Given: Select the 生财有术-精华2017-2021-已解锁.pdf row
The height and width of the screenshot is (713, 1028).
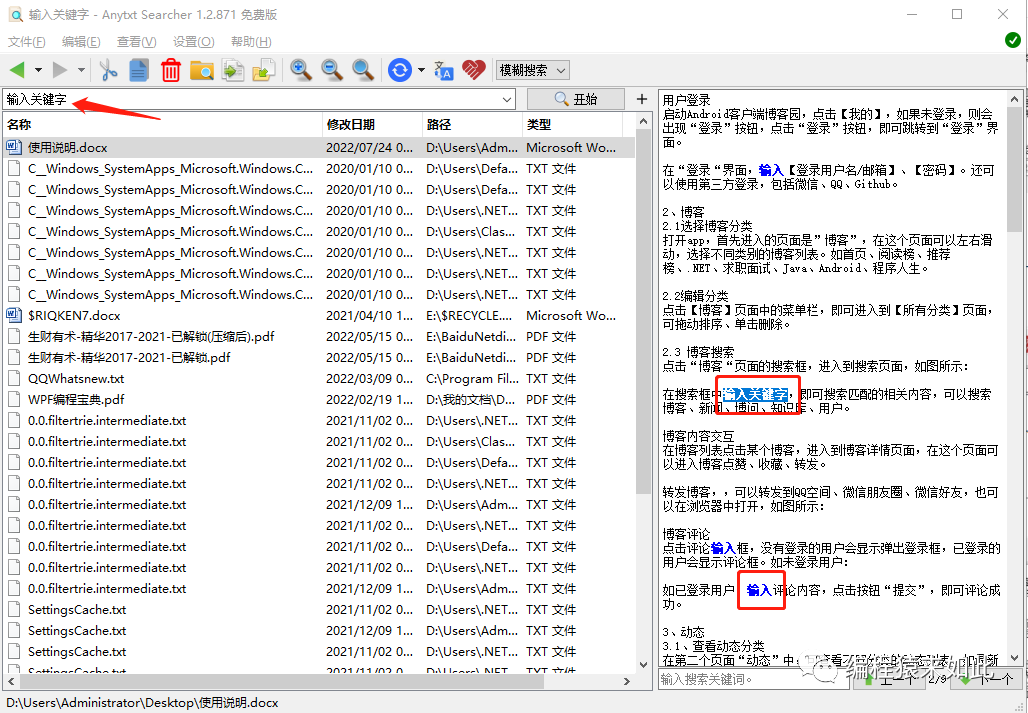Looking at the screenshot, I should tap(319, 357).
